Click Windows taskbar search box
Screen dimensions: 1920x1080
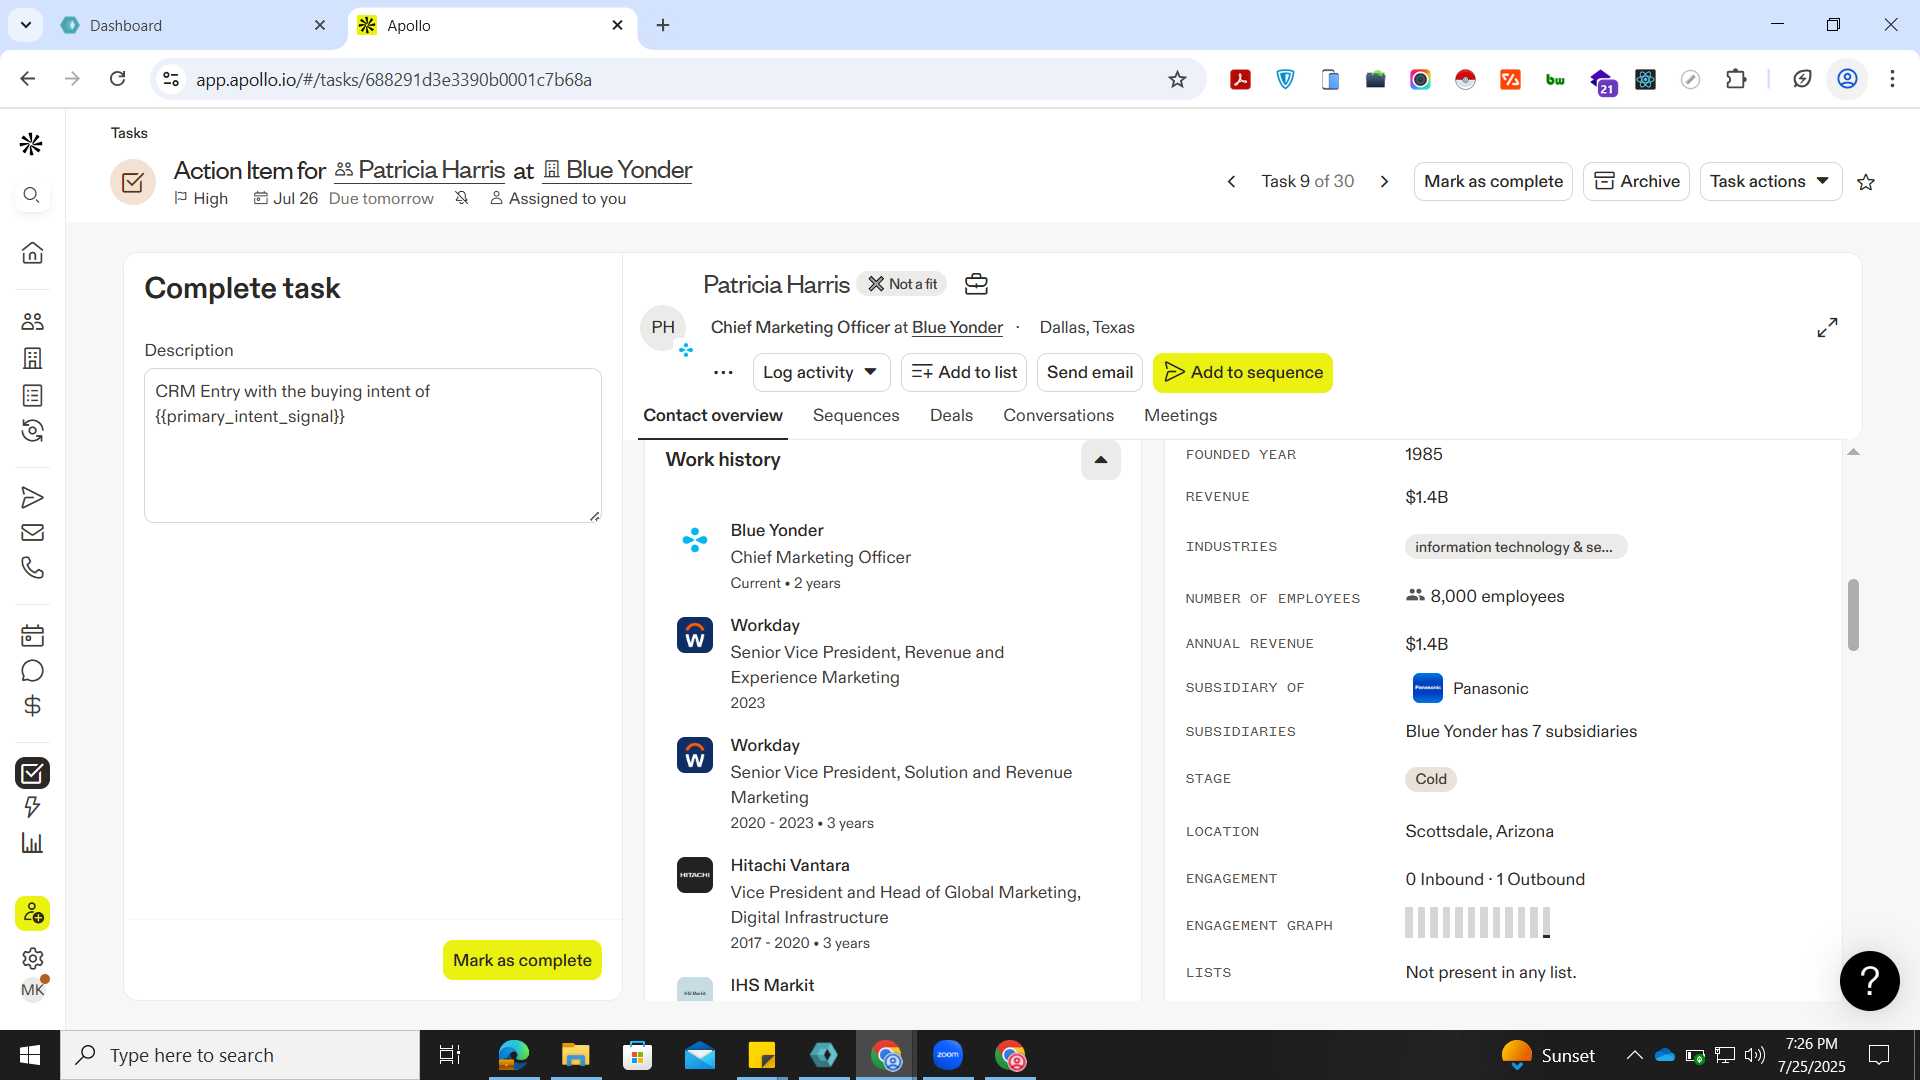click(x=240, y=1055)
